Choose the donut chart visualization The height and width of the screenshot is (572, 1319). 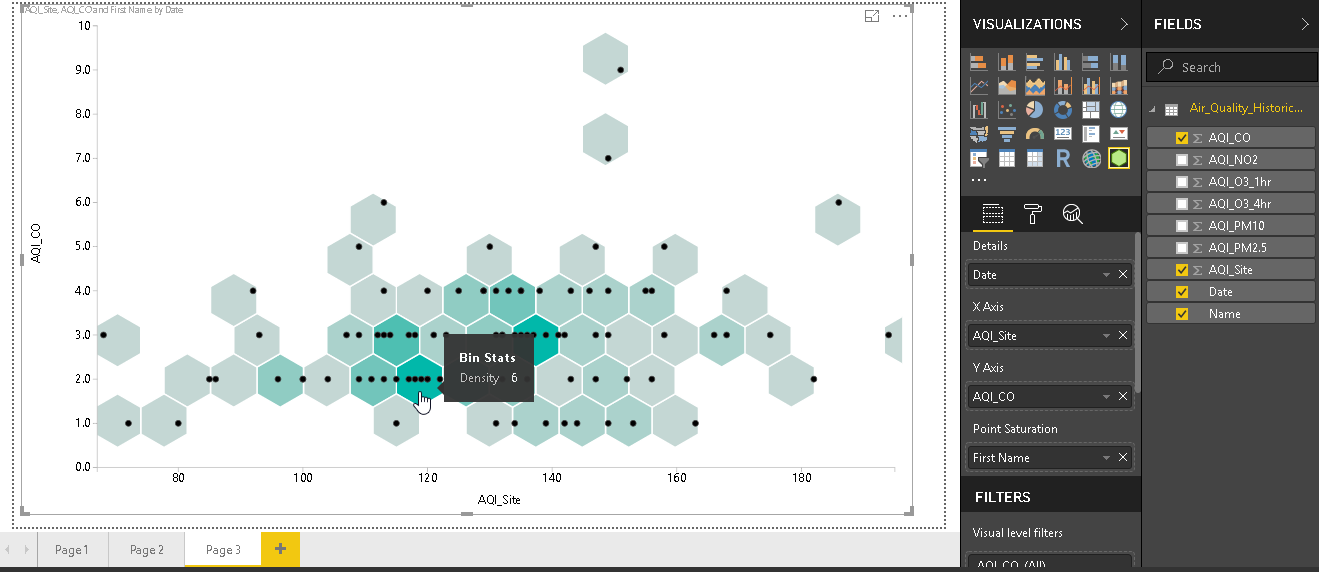click(1063, 110)
